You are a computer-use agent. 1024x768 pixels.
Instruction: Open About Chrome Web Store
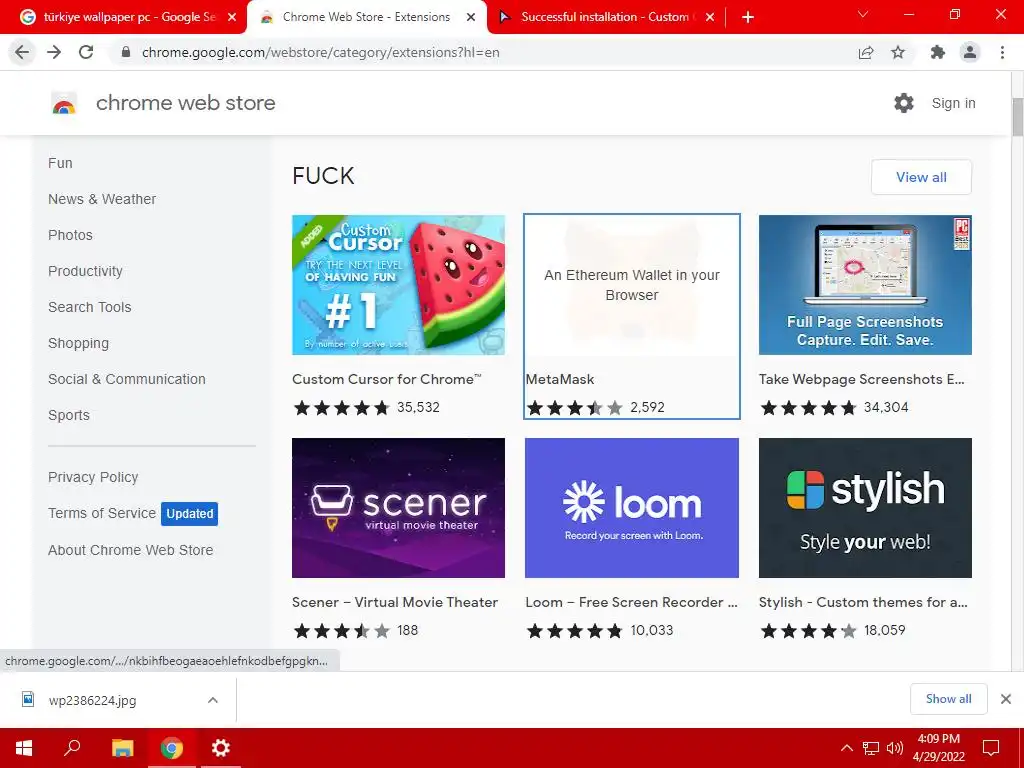coord(131,550)
